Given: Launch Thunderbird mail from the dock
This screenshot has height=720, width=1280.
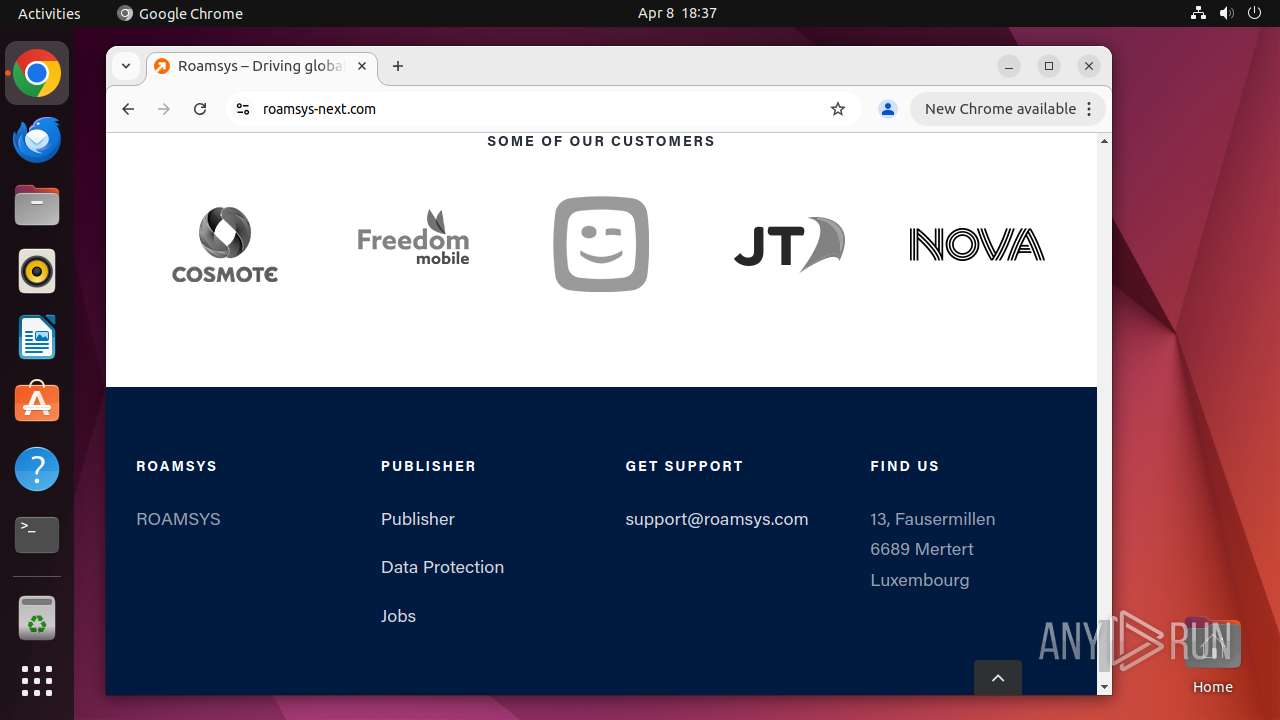Looking at the screenshot, I should [x=37, y=140].
